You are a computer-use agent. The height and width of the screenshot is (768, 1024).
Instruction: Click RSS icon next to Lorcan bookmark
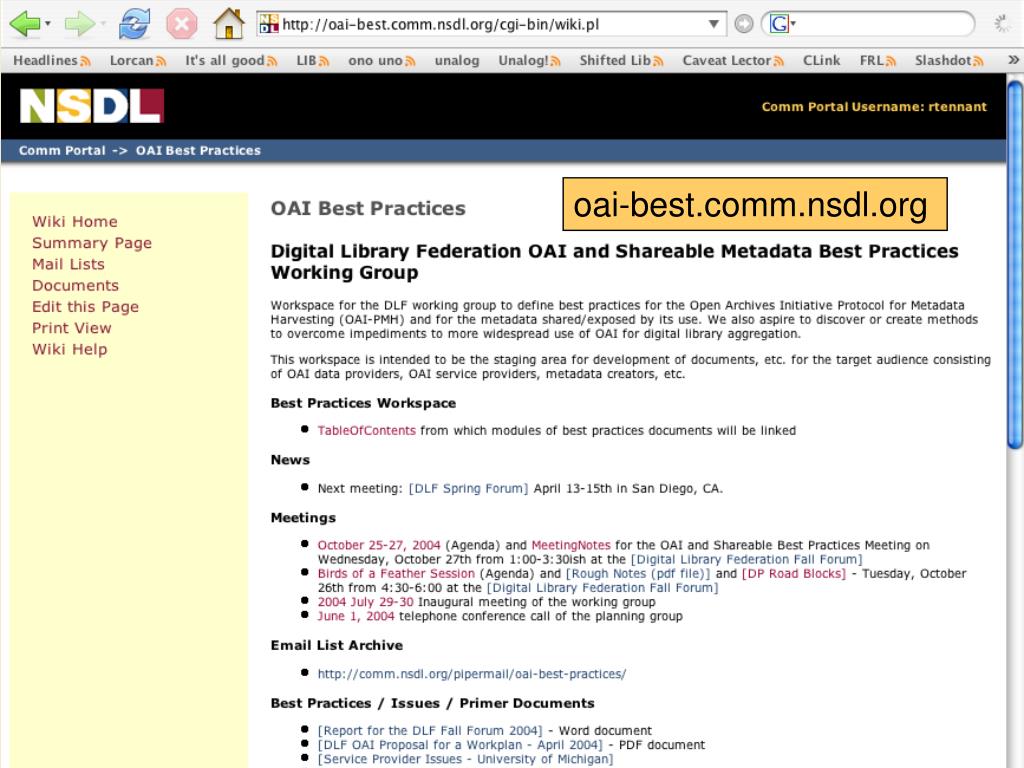(x=161, y=61)
